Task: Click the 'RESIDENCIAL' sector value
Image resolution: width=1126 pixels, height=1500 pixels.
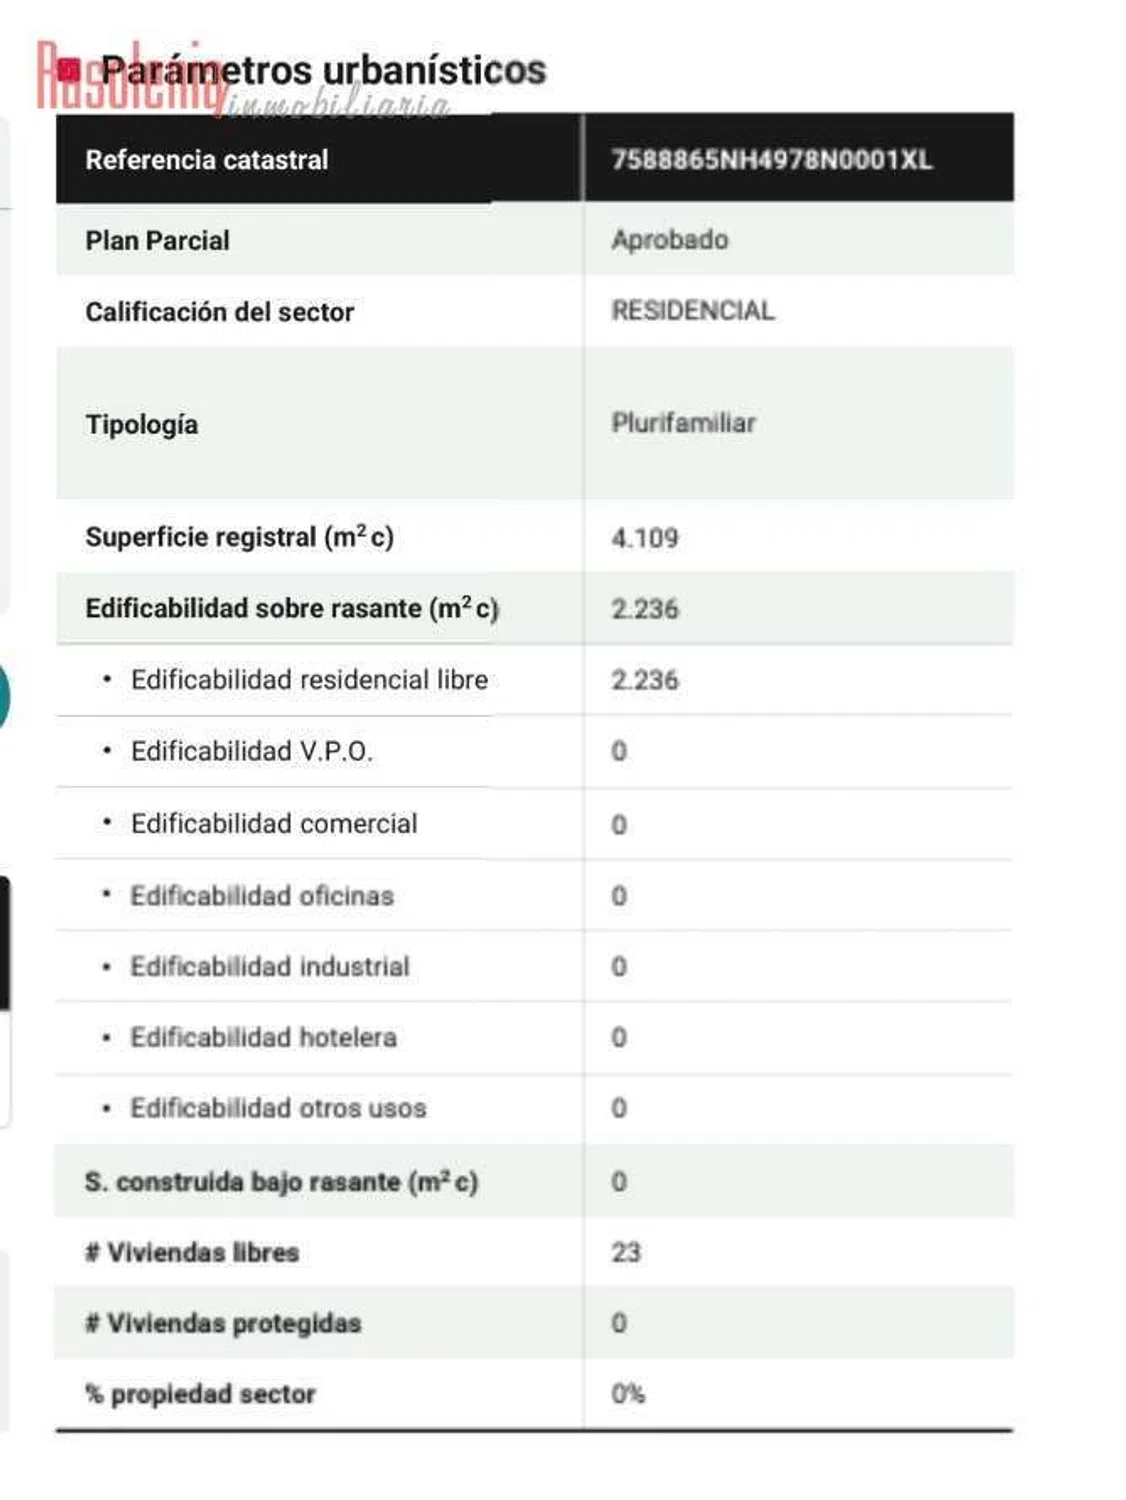Action: click(x=693, y=311)
